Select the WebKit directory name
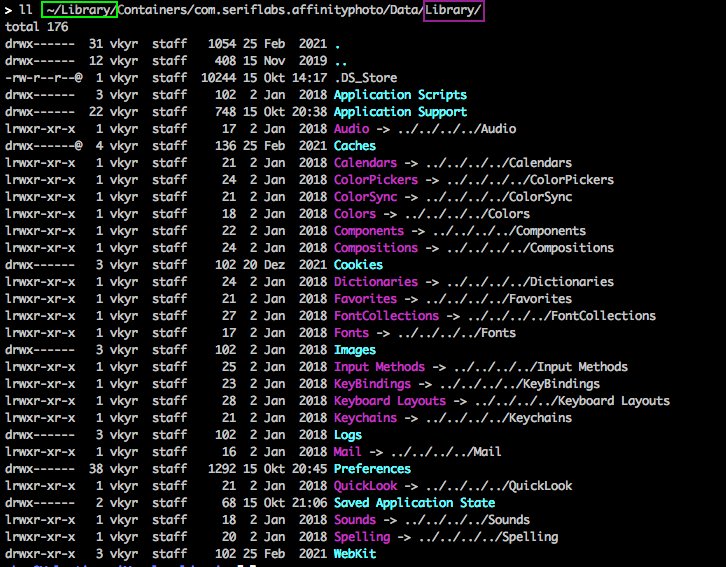This screenshot has width=726, height=567. [354, 554]
